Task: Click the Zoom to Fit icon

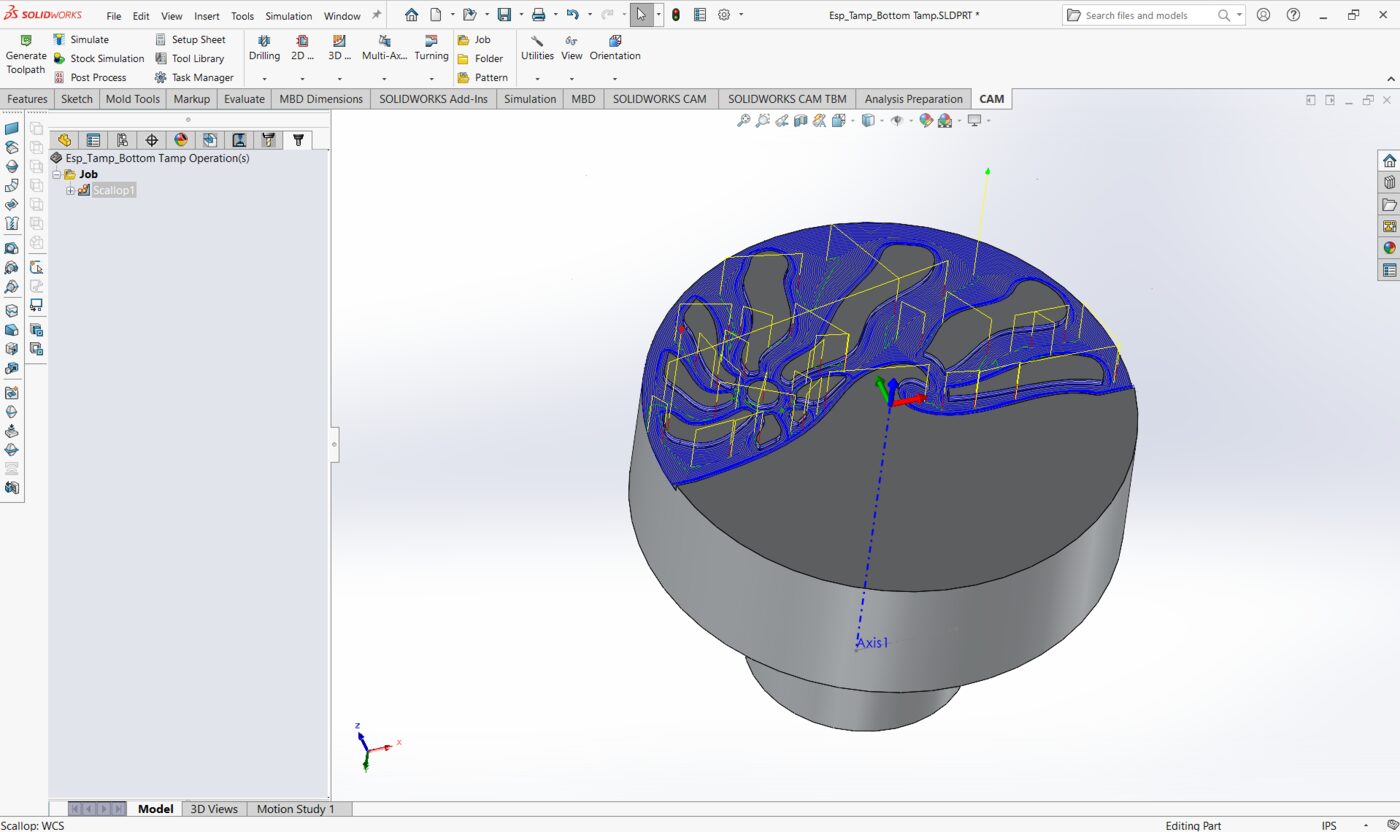Action: (743, 120)
